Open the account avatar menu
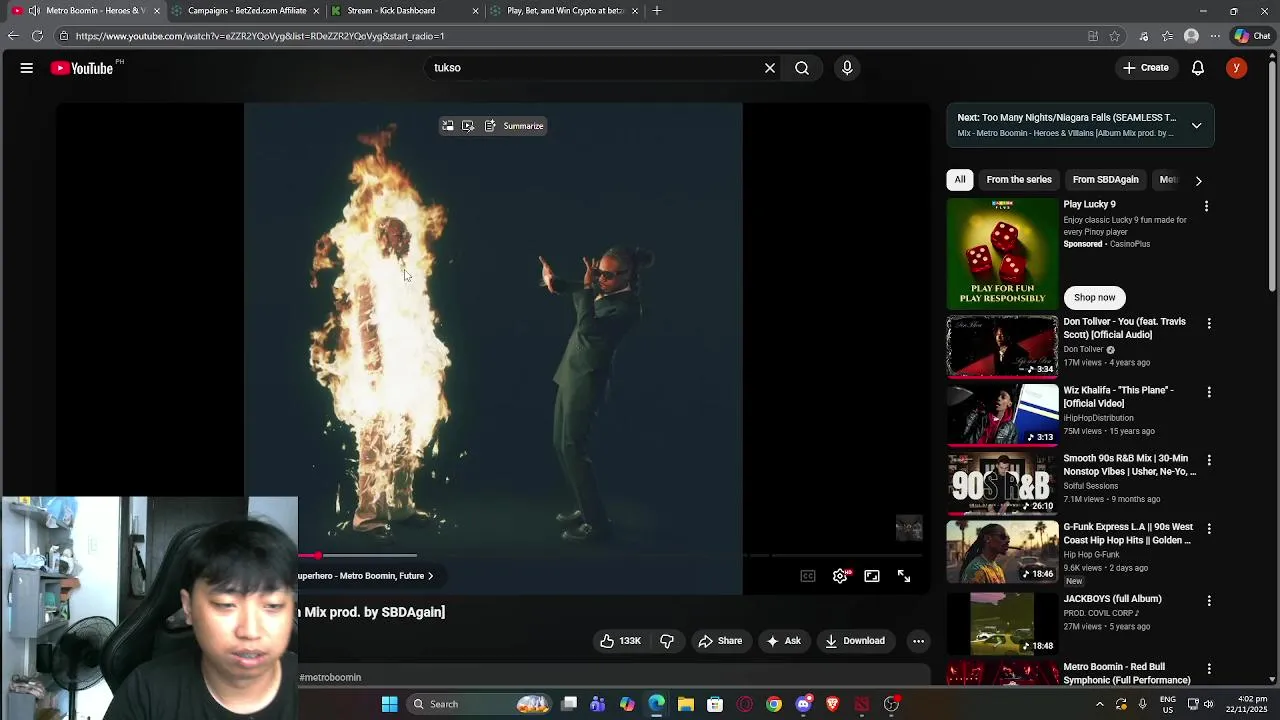 pyautogui.click(x=1237, y=68)
